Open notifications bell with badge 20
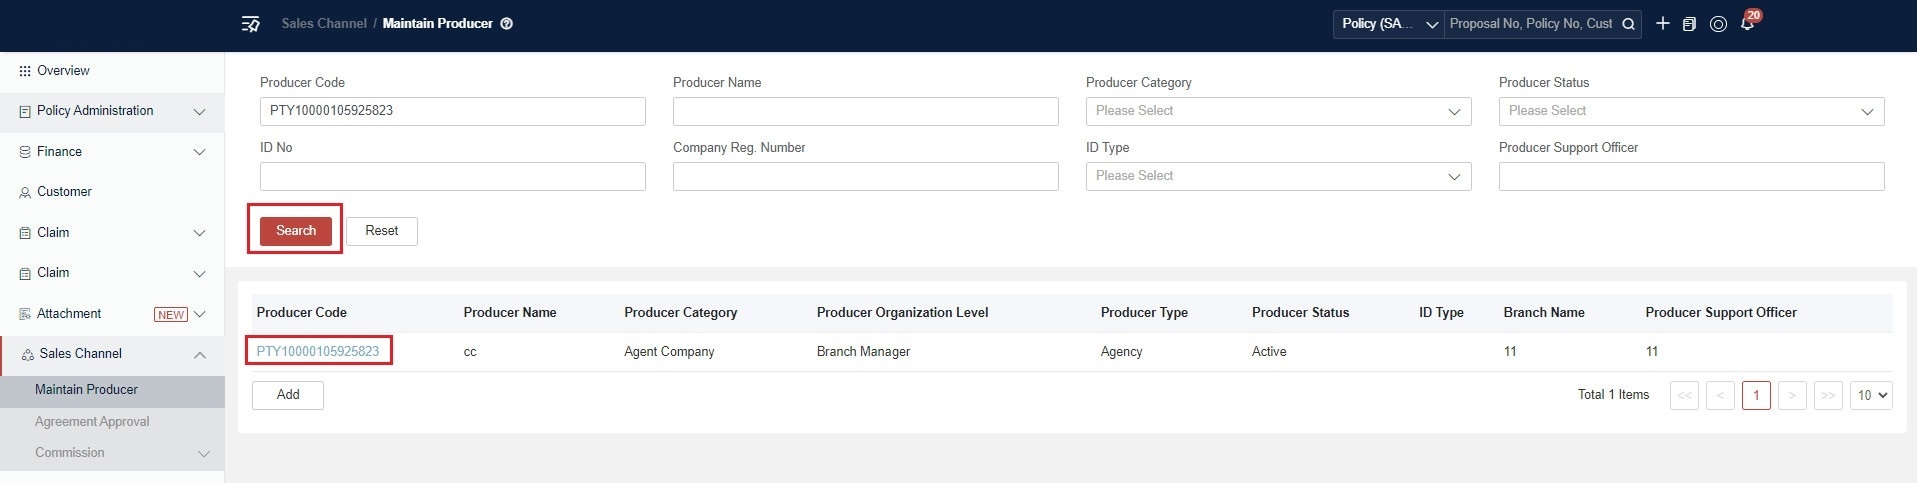 [x=1747, y=23]
